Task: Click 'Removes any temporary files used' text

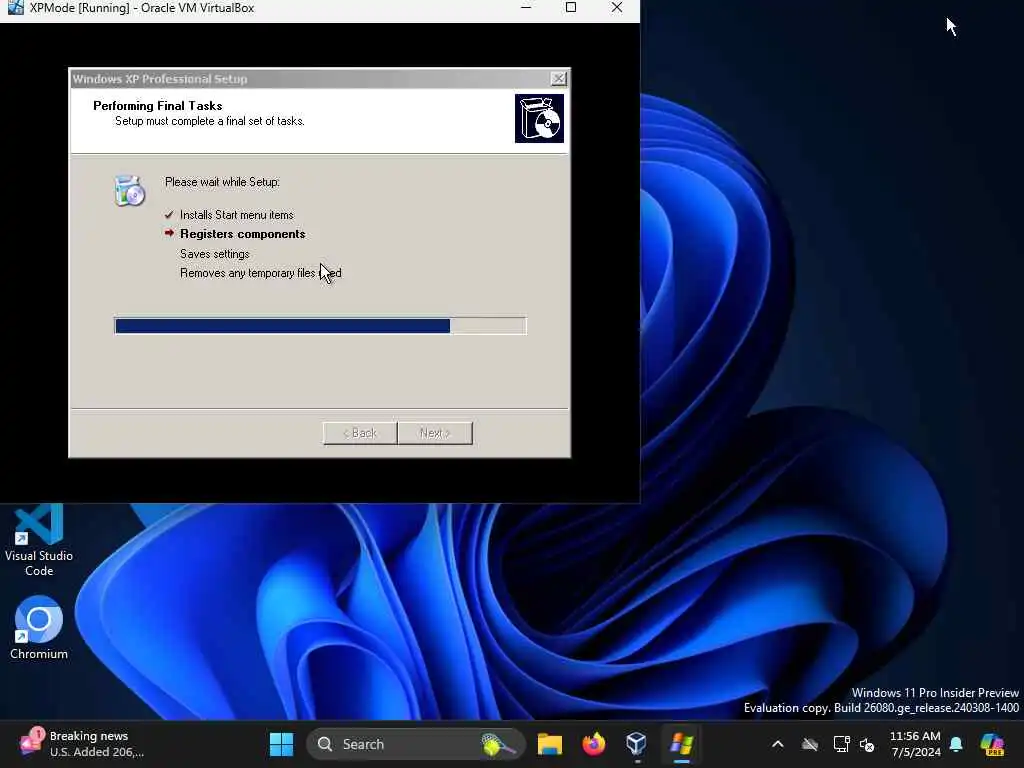Action: click(x=261, y=273)
